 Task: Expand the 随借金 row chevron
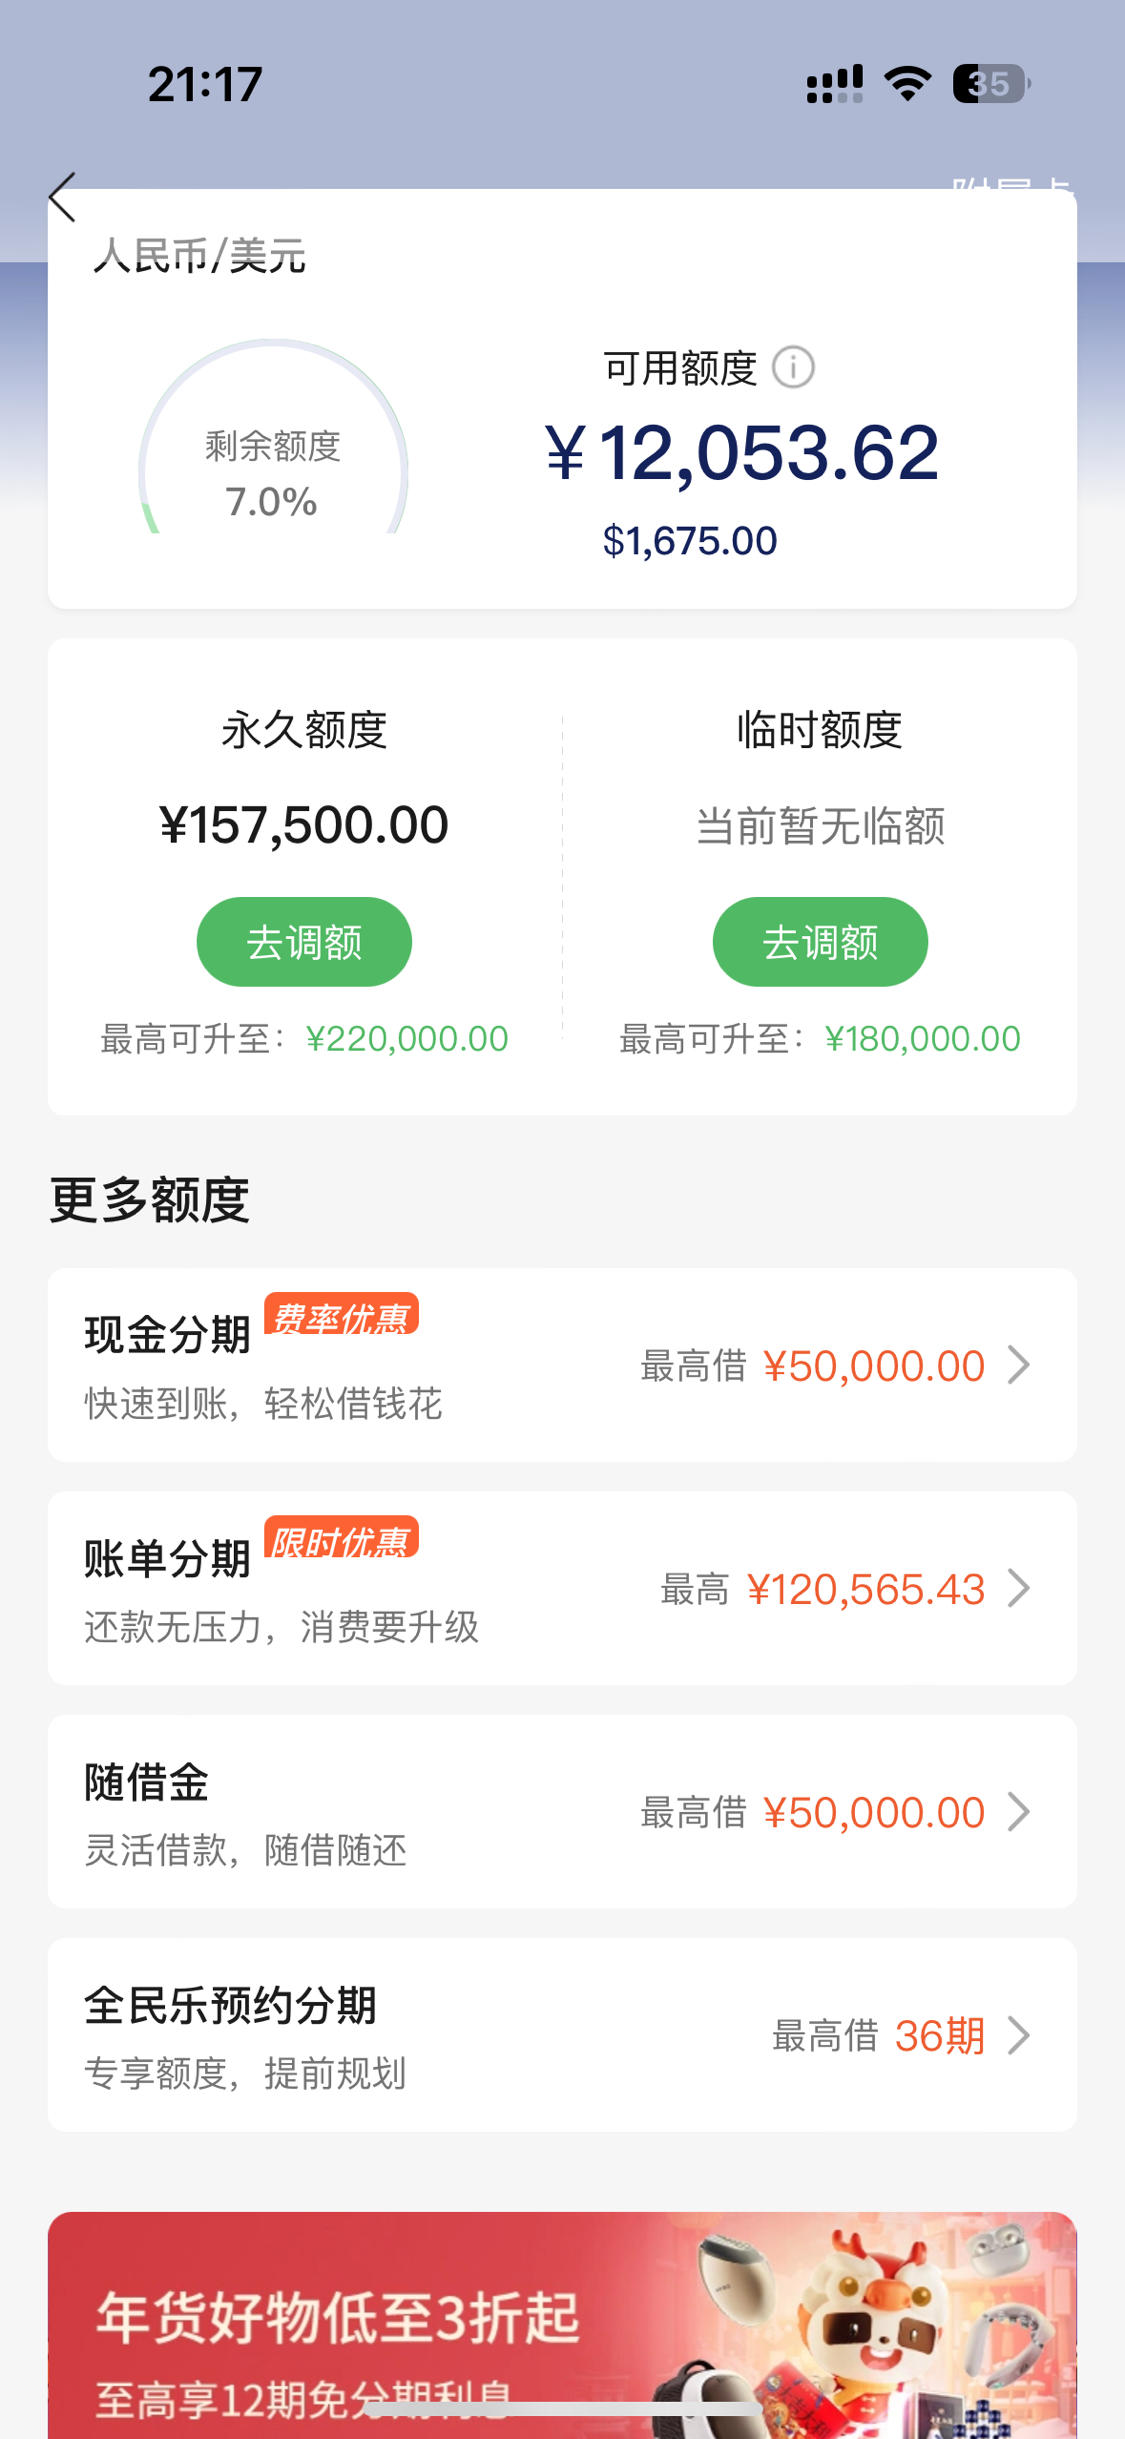[x=1018, y=1811]
